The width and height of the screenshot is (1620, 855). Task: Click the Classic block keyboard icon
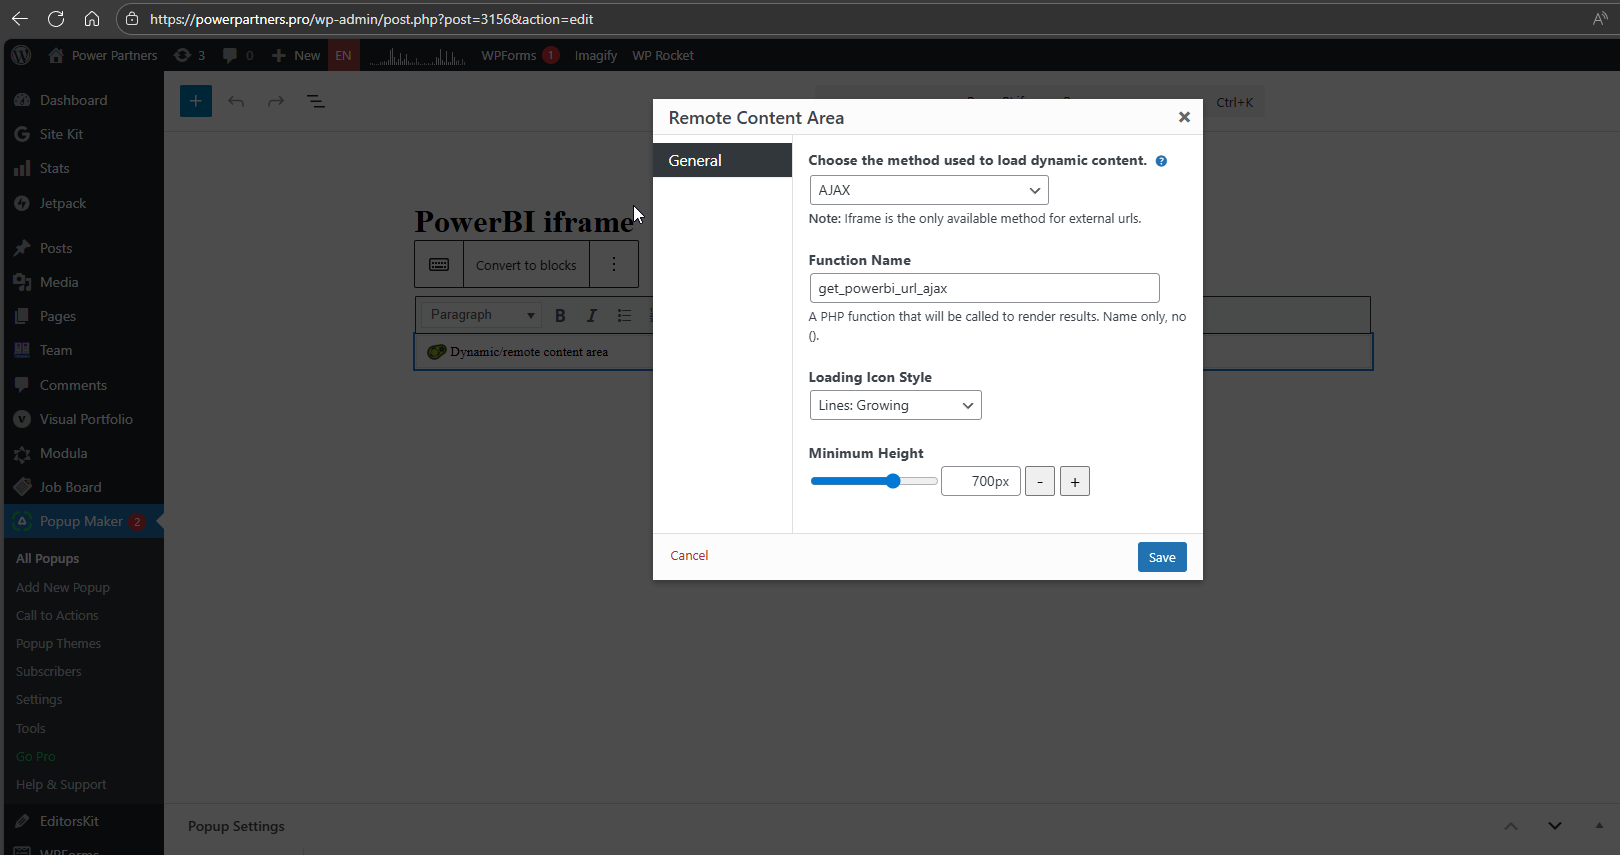pyautogui.click(x=439, y=265)
